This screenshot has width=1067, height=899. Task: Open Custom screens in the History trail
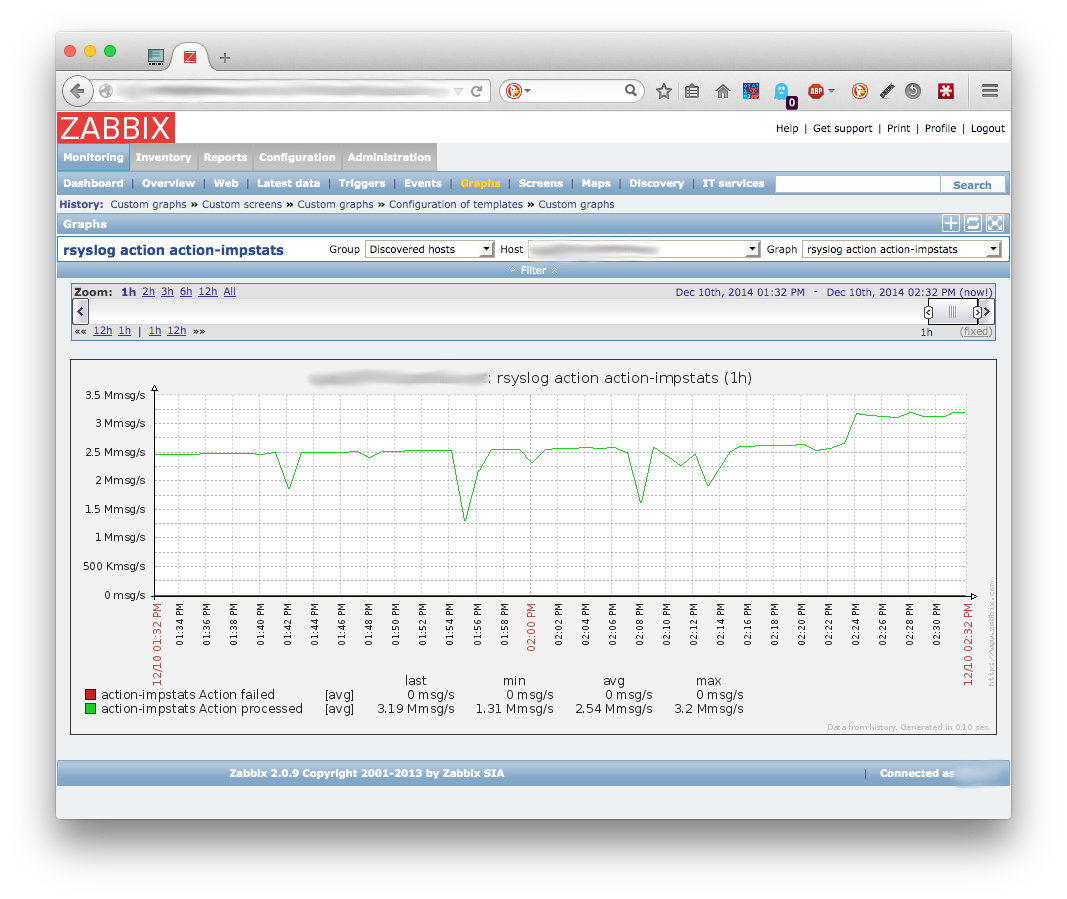pyautogui.click(x=242, y=204)
